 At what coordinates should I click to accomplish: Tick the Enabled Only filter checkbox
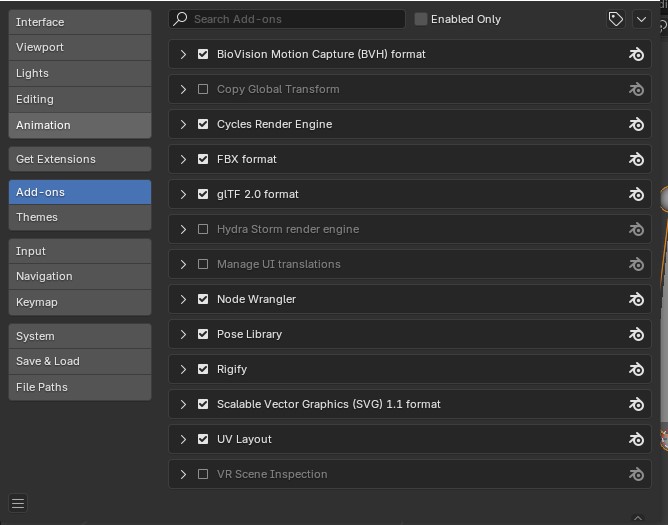coord(420,19)
